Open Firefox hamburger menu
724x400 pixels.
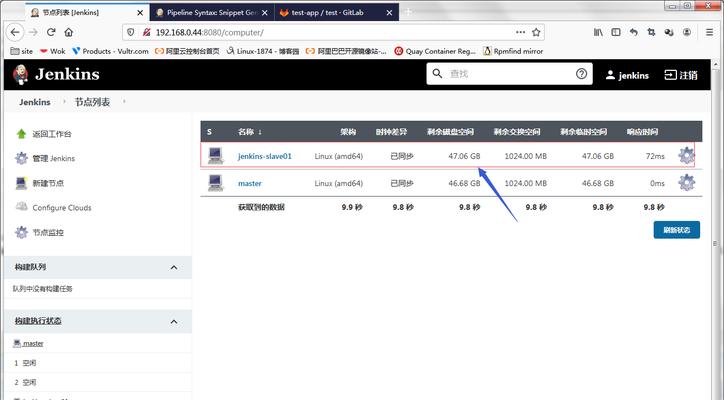coord(710,32)
